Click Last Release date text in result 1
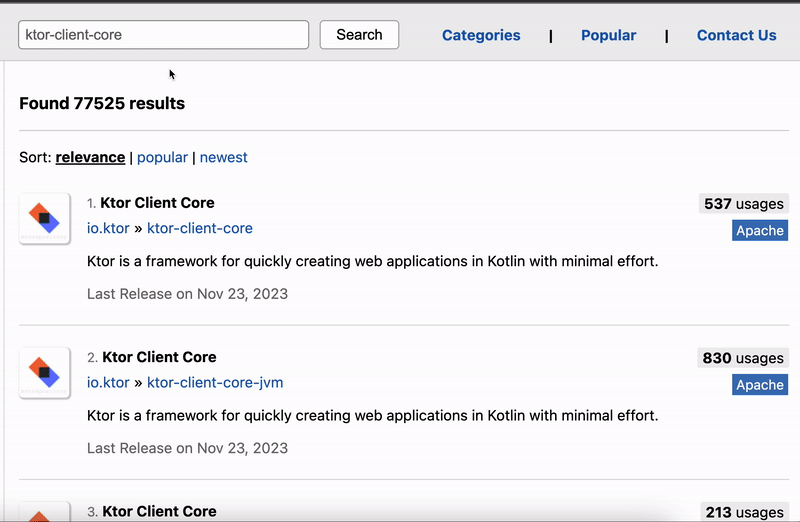This screenshot has height=522, width=800. (187, 294)
